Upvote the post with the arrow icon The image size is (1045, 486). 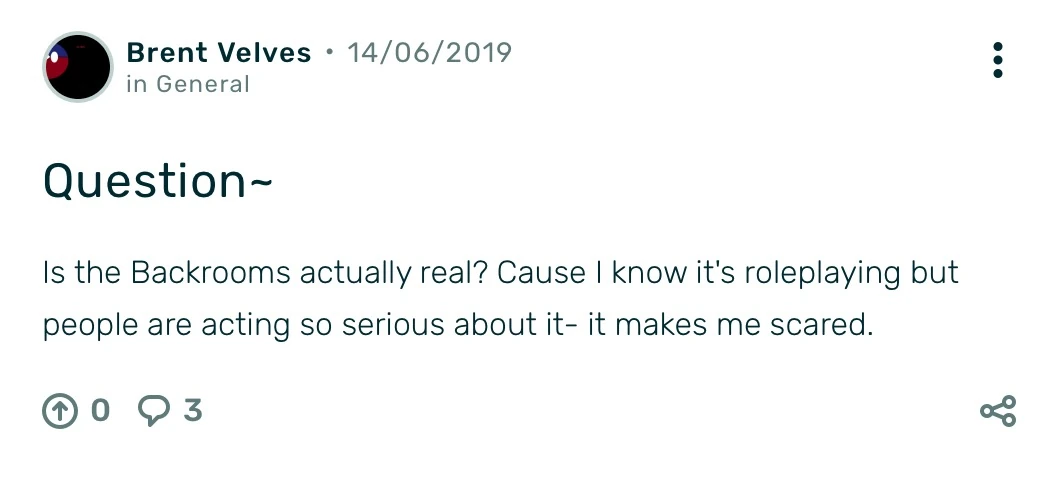tap(60, 411)
